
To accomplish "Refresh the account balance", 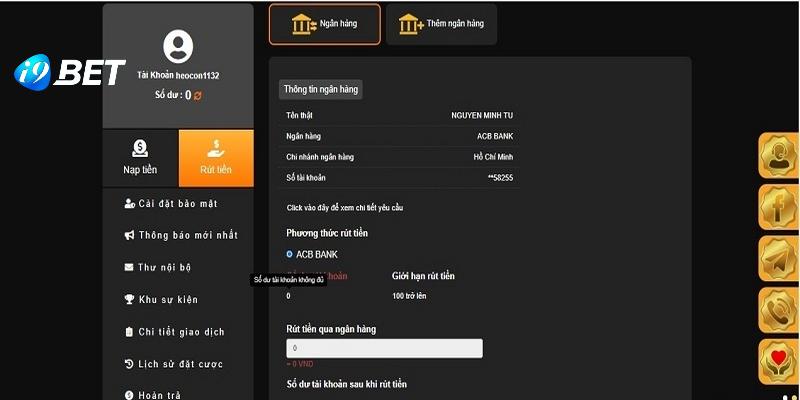I will click(x=198, y=96).
